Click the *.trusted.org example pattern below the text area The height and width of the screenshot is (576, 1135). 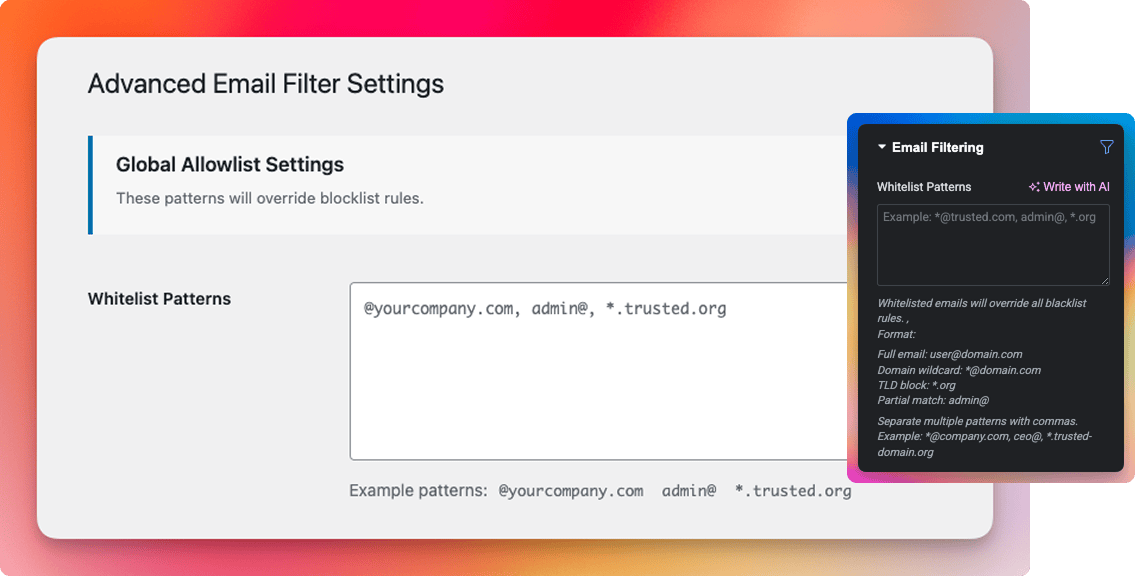point(793,491)
